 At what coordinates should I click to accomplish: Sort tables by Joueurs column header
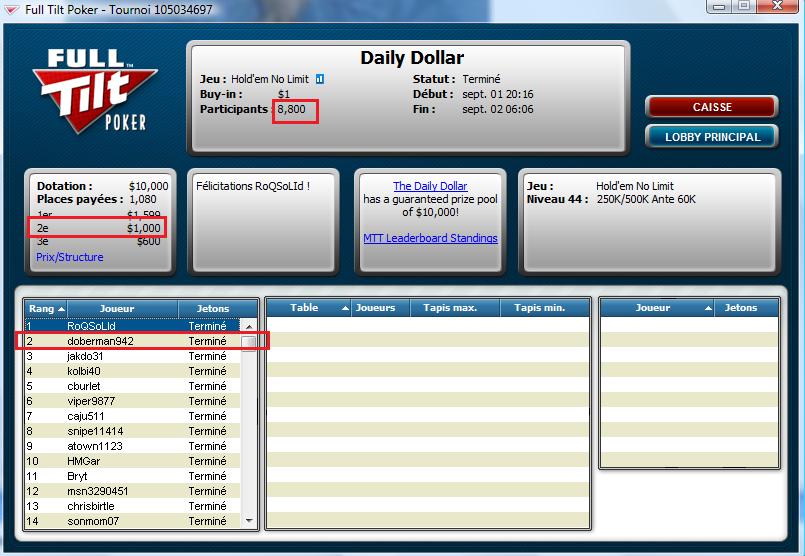point(380,308)
